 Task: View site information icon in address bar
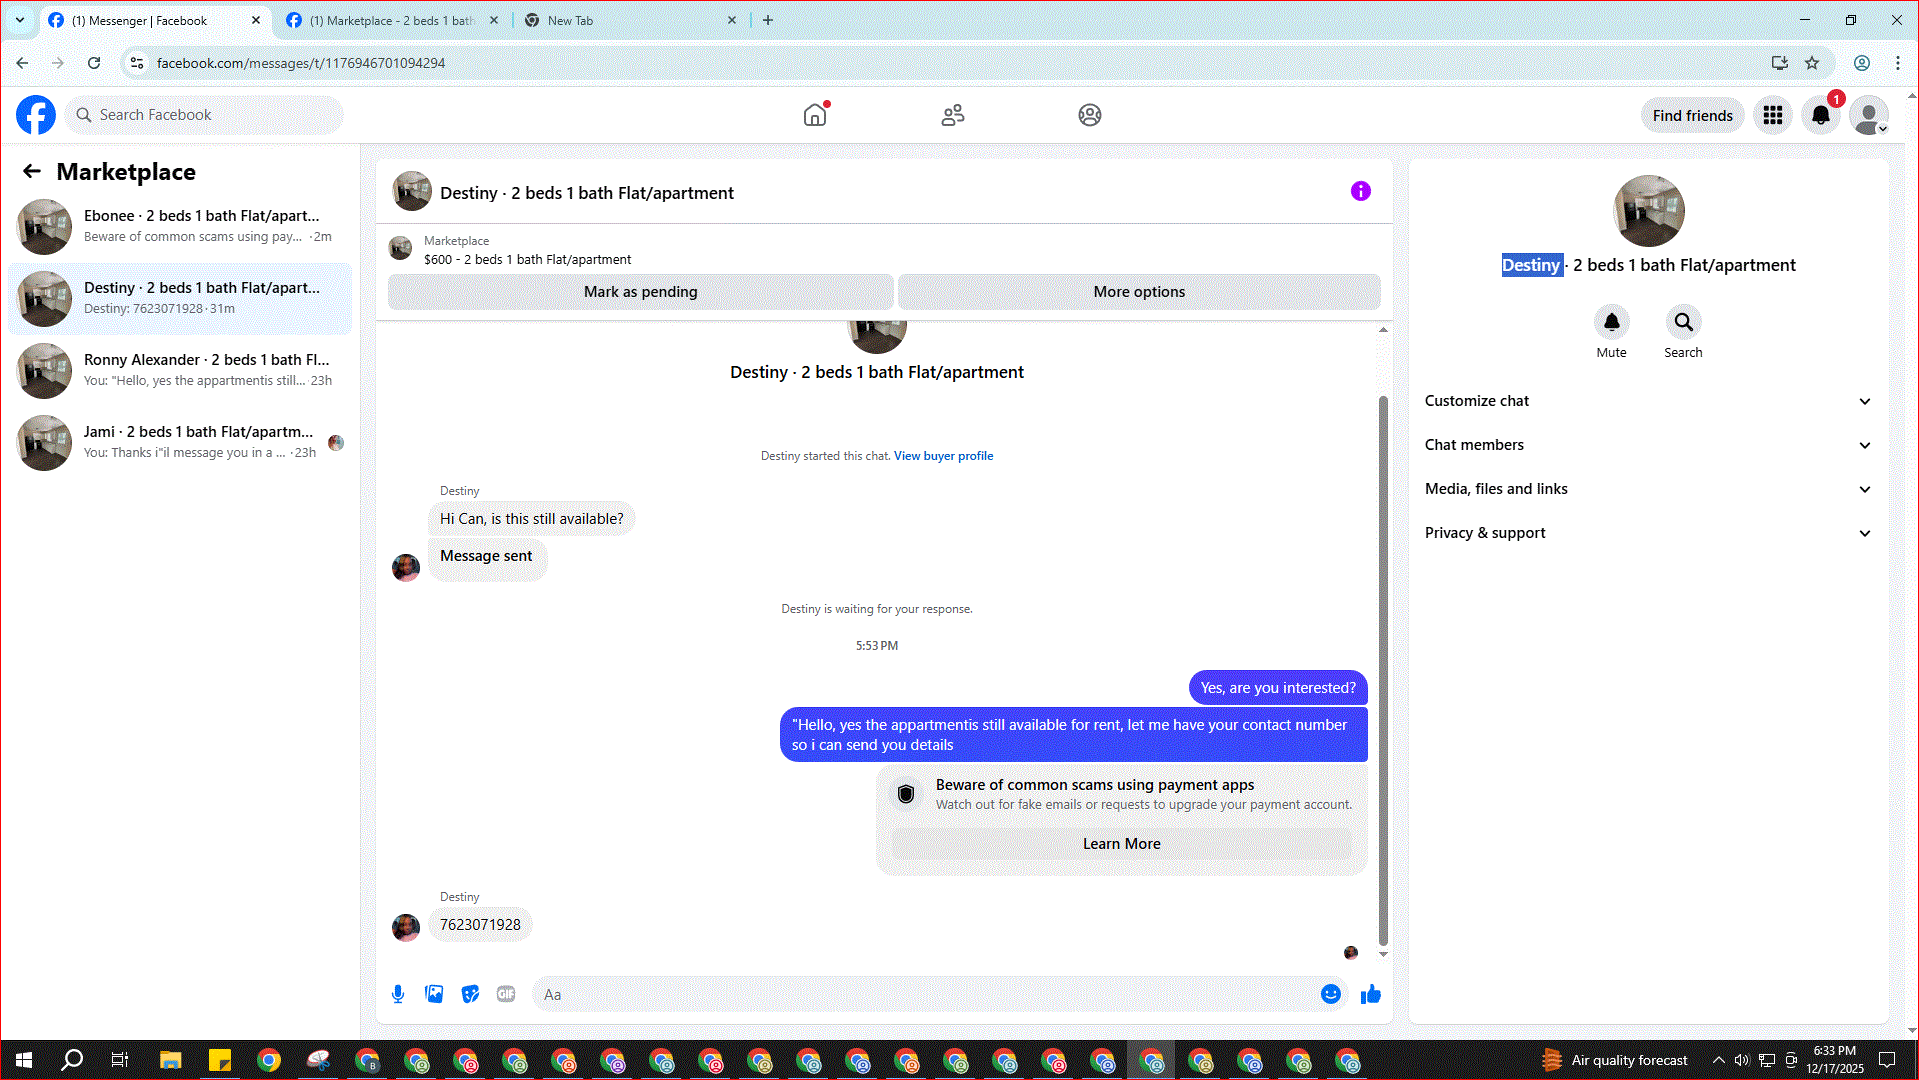[137, 63]
